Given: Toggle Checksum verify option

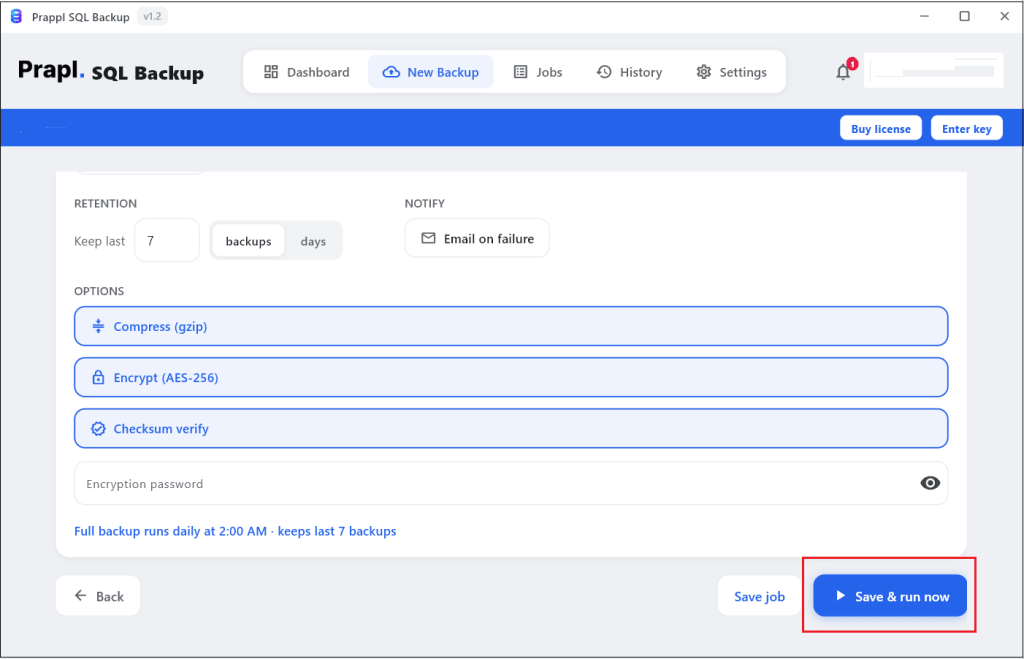Looking at the screenshot, I should pos(511,428).
